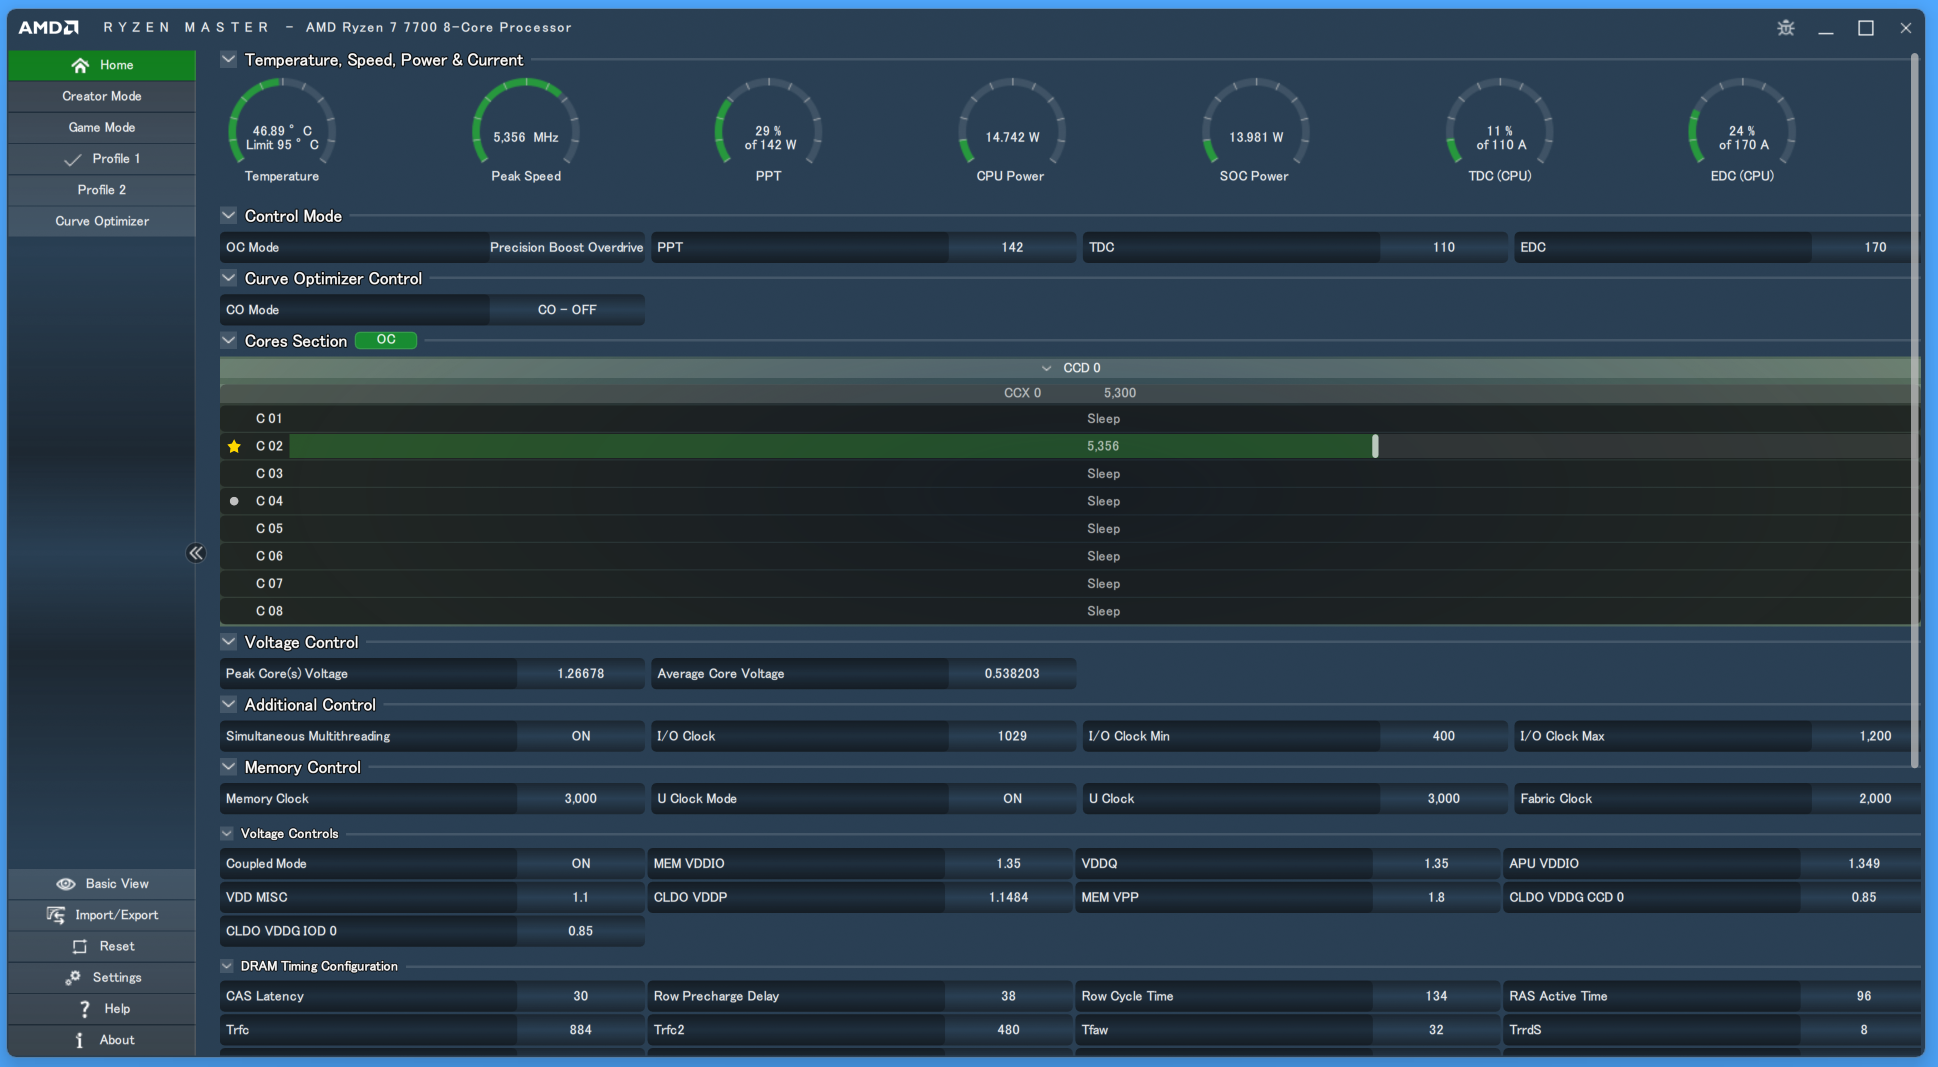Toggle U Clock Mode ON value
This screenshot has height=1067, width=1938.
[1012, 799]
